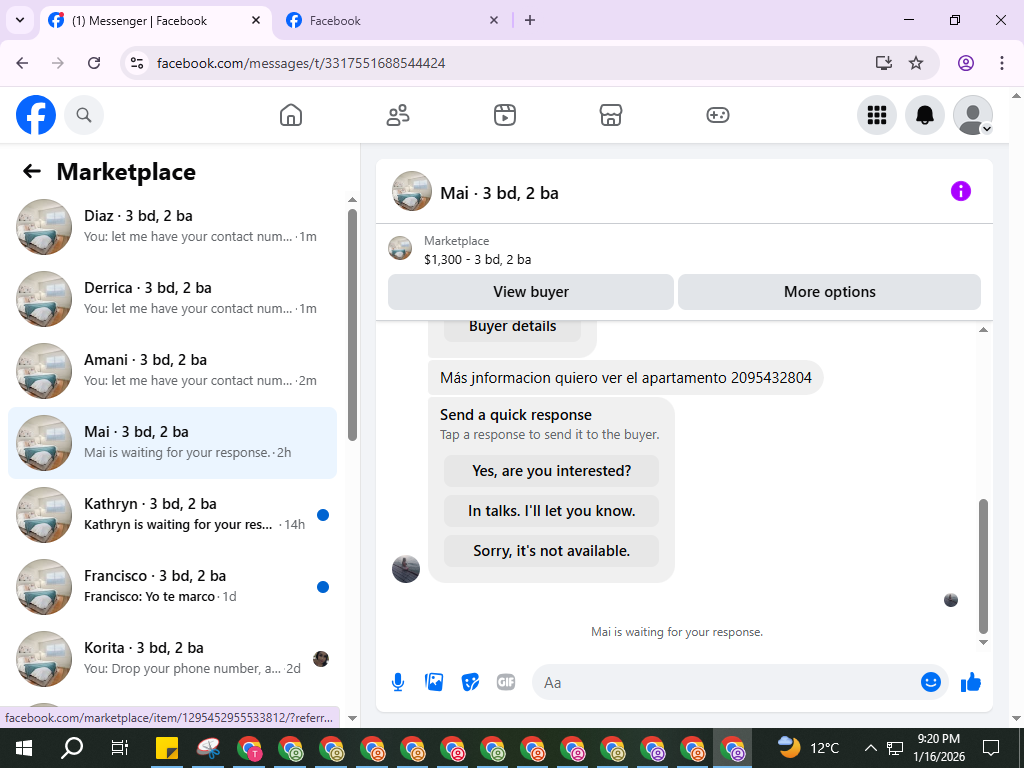Screen dimensions: 1024x768
Task: Open the emoji smiley picker
Action: point(931,682)
